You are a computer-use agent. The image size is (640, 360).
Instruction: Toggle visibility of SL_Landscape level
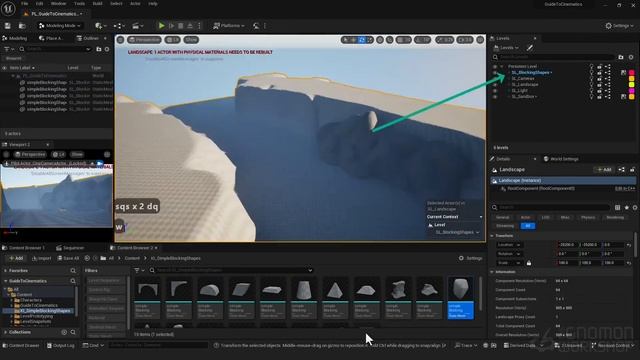495,85
